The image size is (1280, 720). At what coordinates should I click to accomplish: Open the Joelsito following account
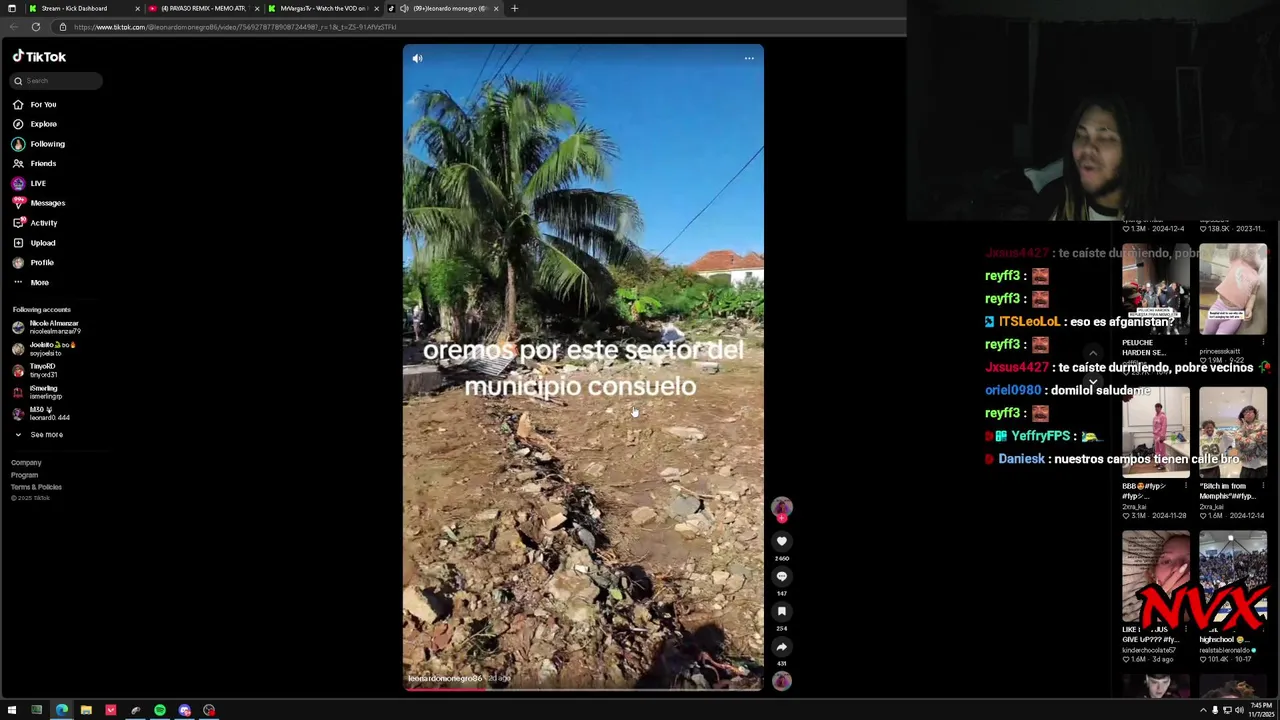click(44, 348)
